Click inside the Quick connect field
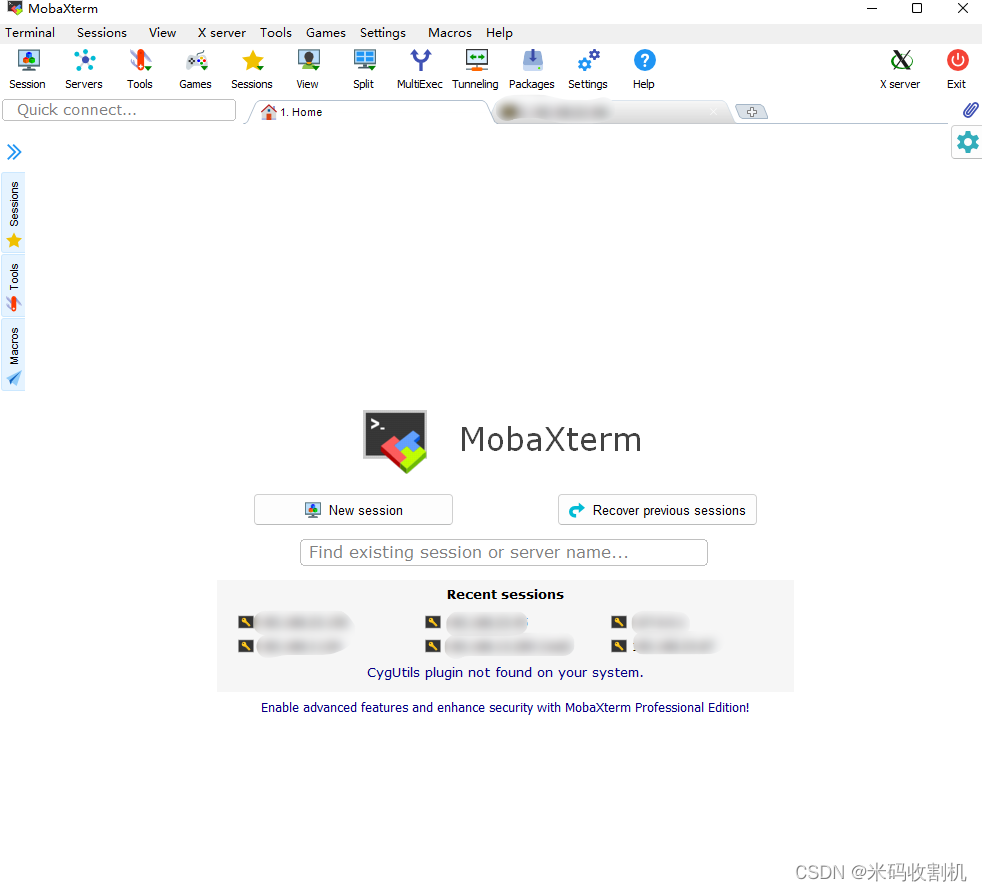This screenshot has width=982, height=891. point(118,110)
